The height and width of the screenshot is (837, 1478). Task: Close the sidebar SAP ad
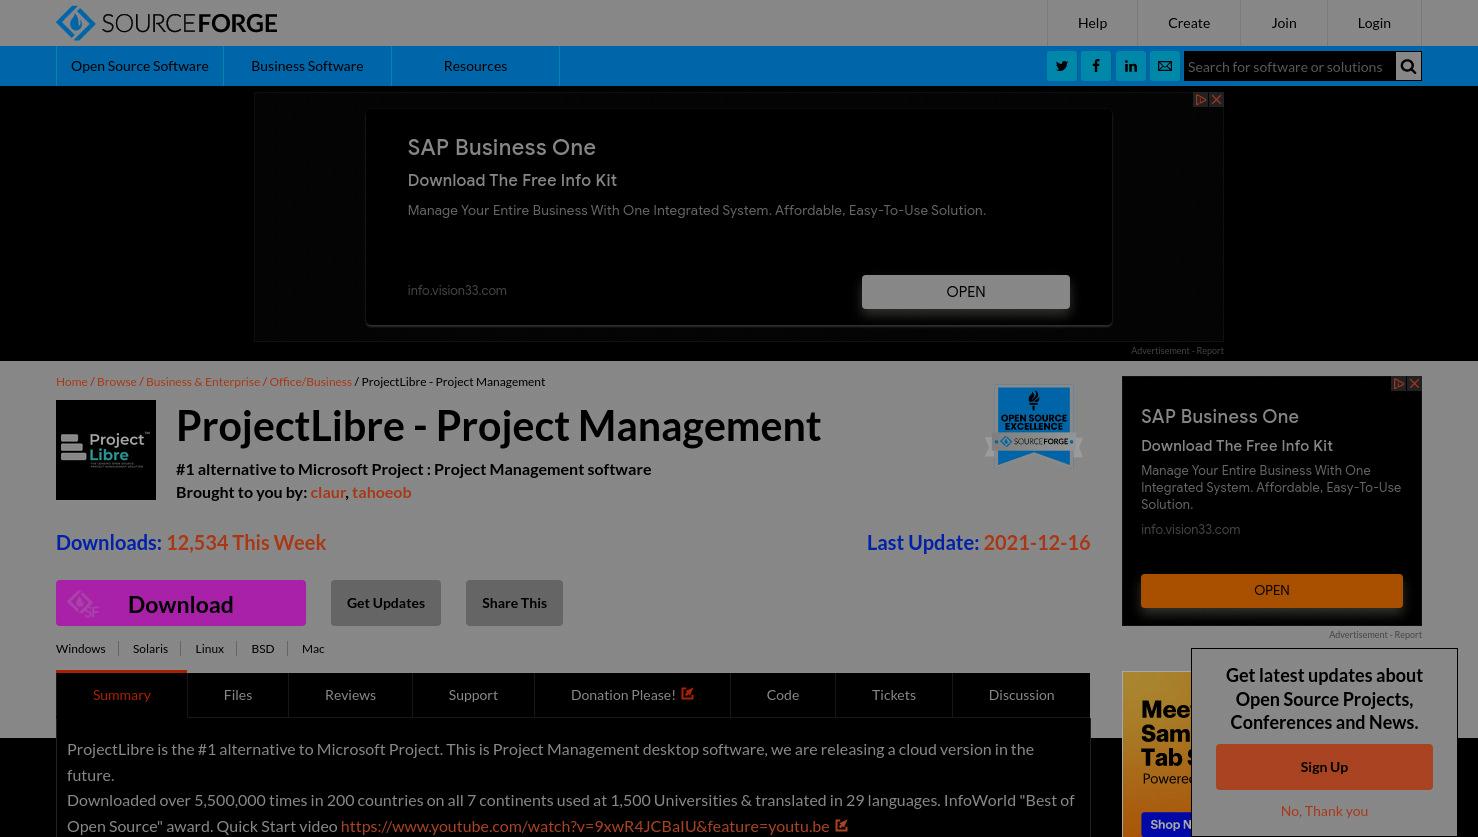(1414, 384)
